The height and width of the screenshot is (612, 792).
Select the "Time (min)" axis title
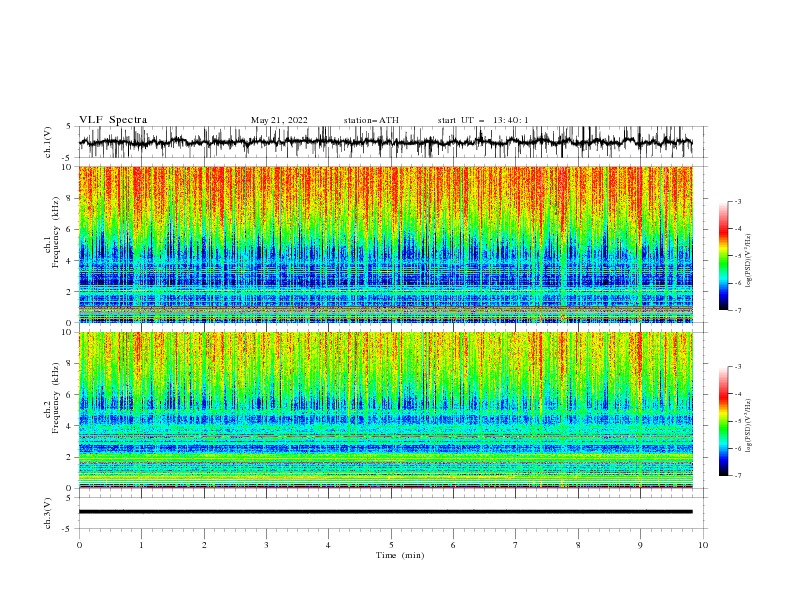click(x=400, y=555)
